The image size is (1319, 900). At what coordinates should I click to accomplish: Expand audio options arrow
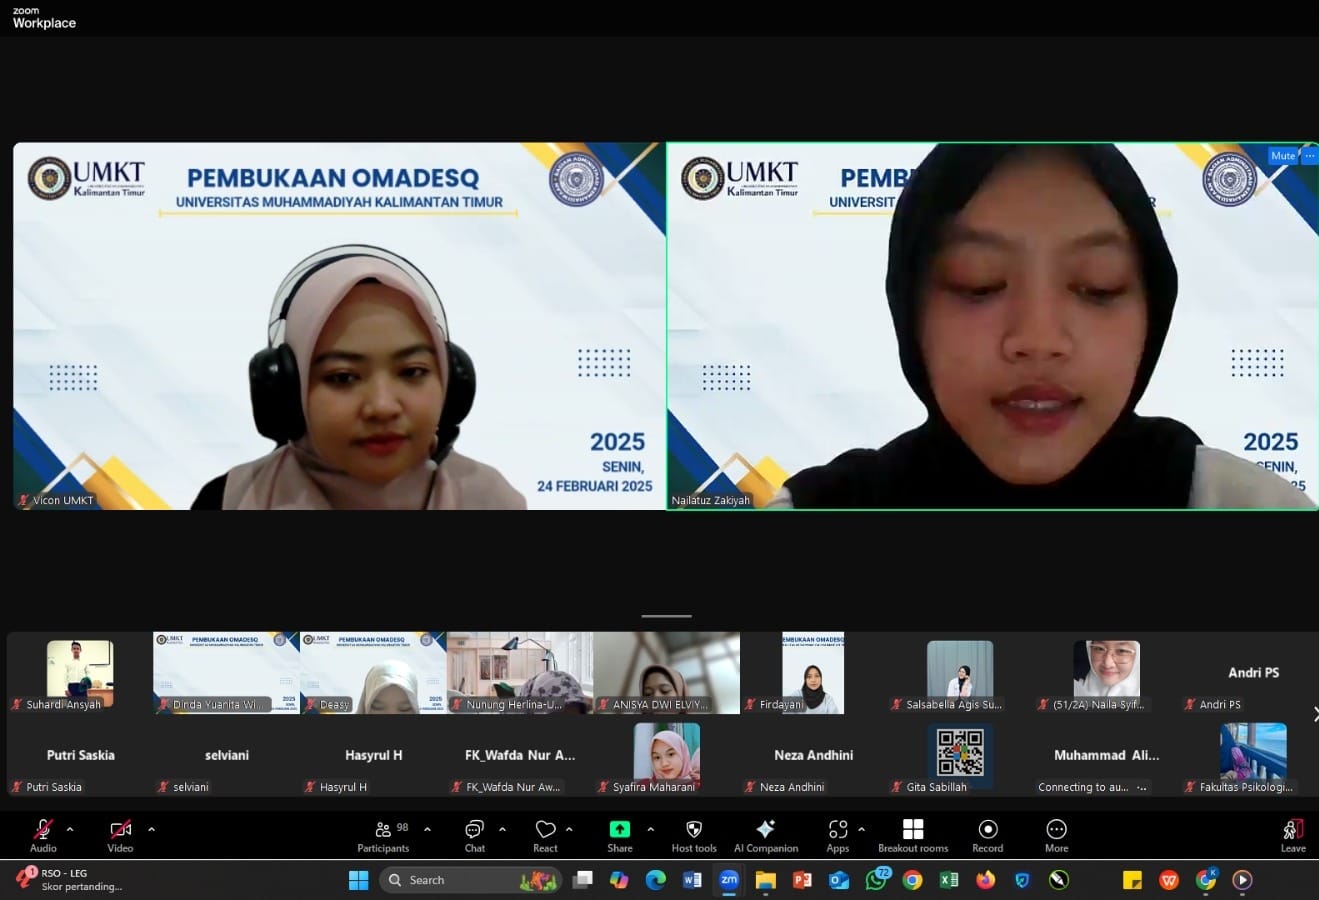(70, 829)
